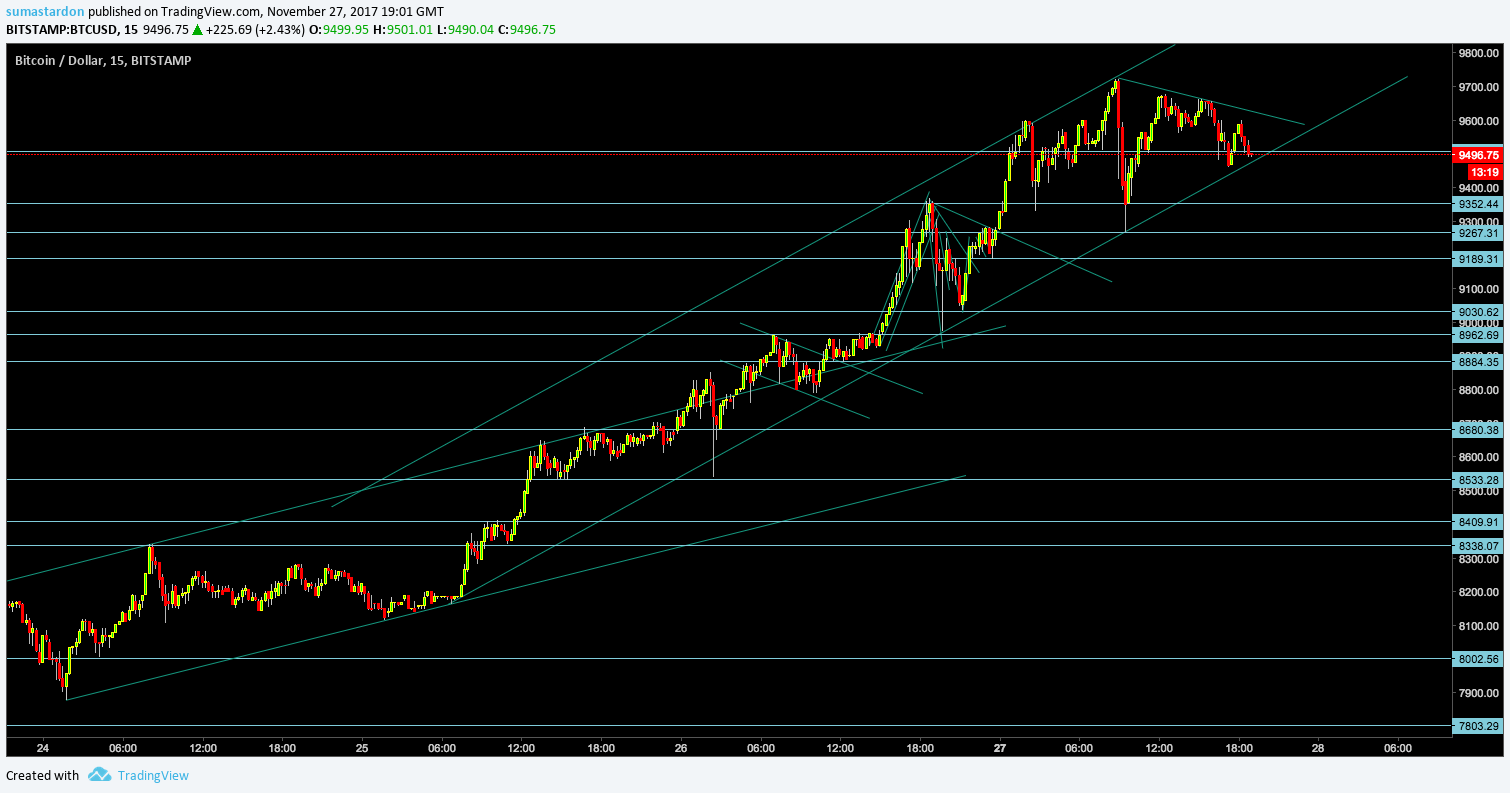Click the 24 date label on time axis
The image size is (1510, 793).
43,748
